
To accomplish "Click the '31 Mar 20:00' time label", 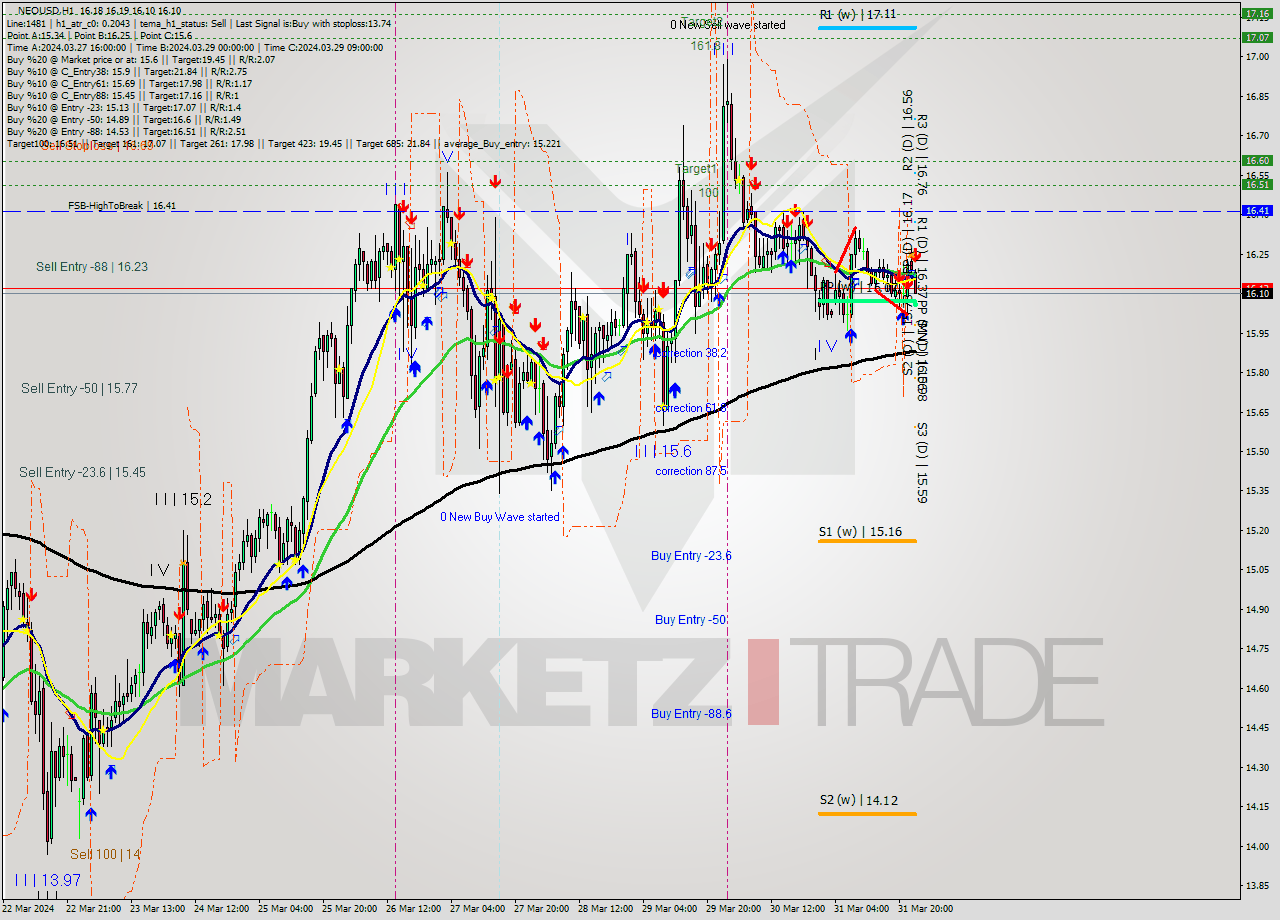I will click(925, 909).
